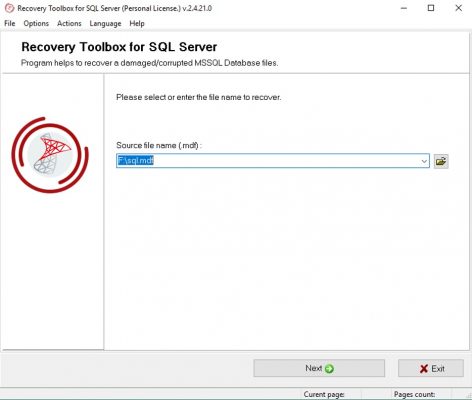Click the app icon in the title bar

tap(9, 8)
